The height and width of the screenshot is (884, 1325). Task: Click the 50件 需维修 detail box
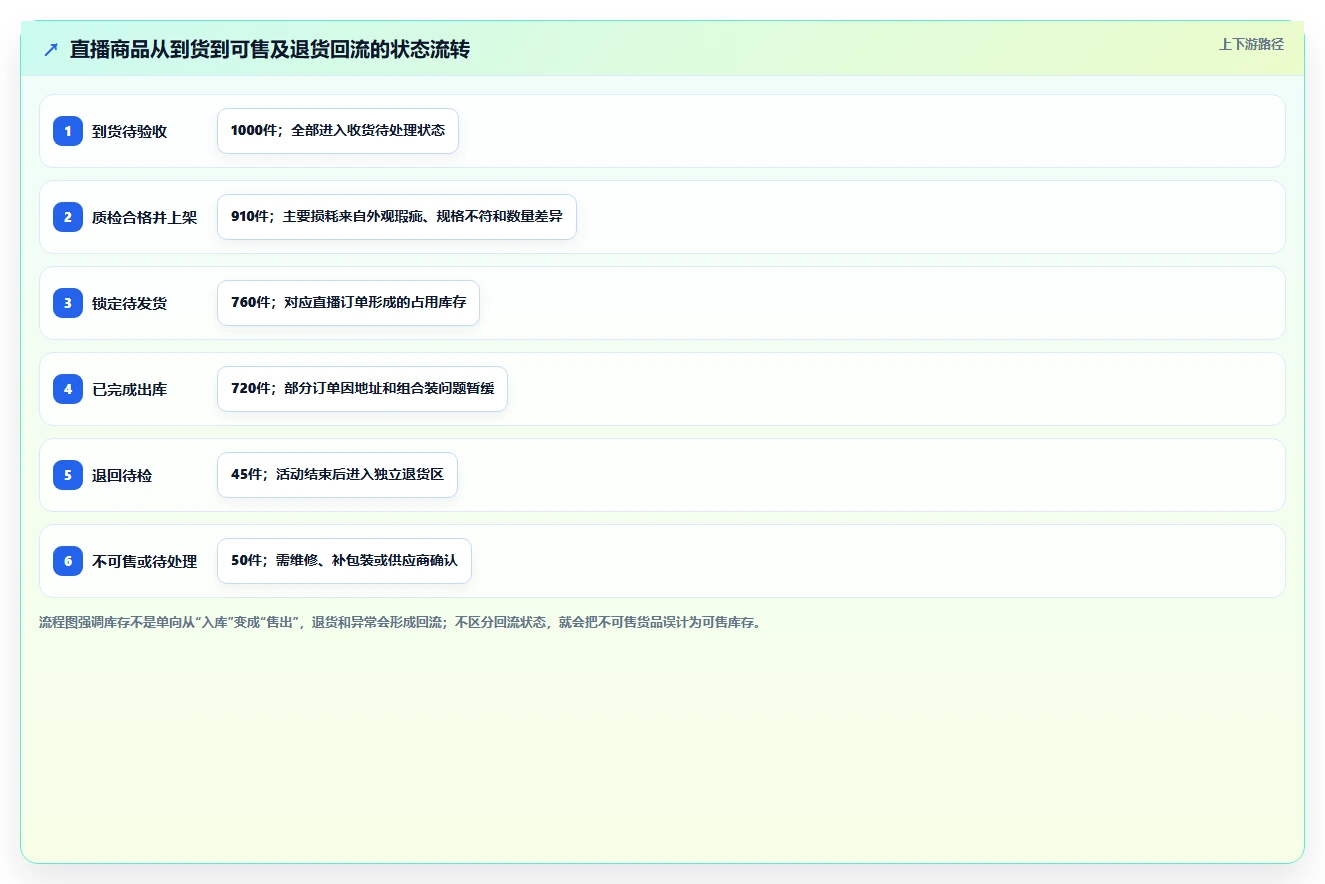click(344, 561)
